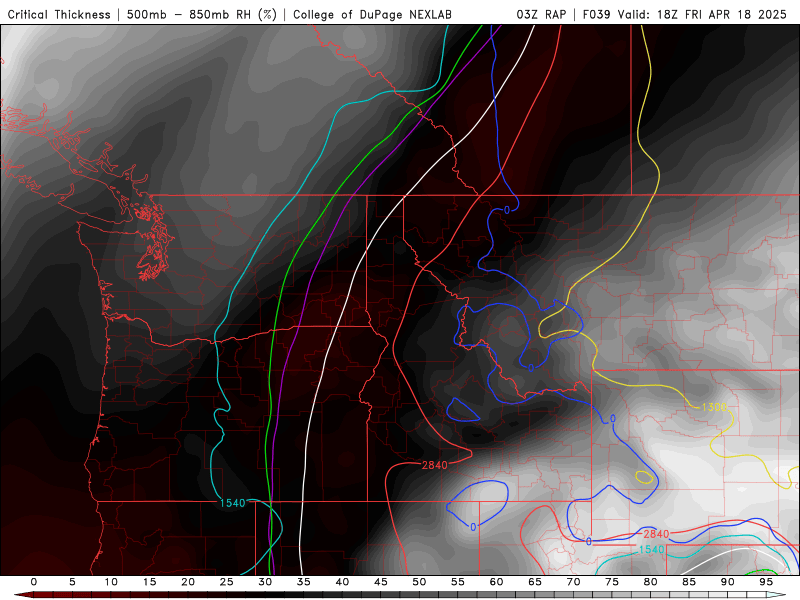Screen dimensions: 800x600
Task: Click the red "2840" label directly above the cyan 1540
Action: point(656,534)
